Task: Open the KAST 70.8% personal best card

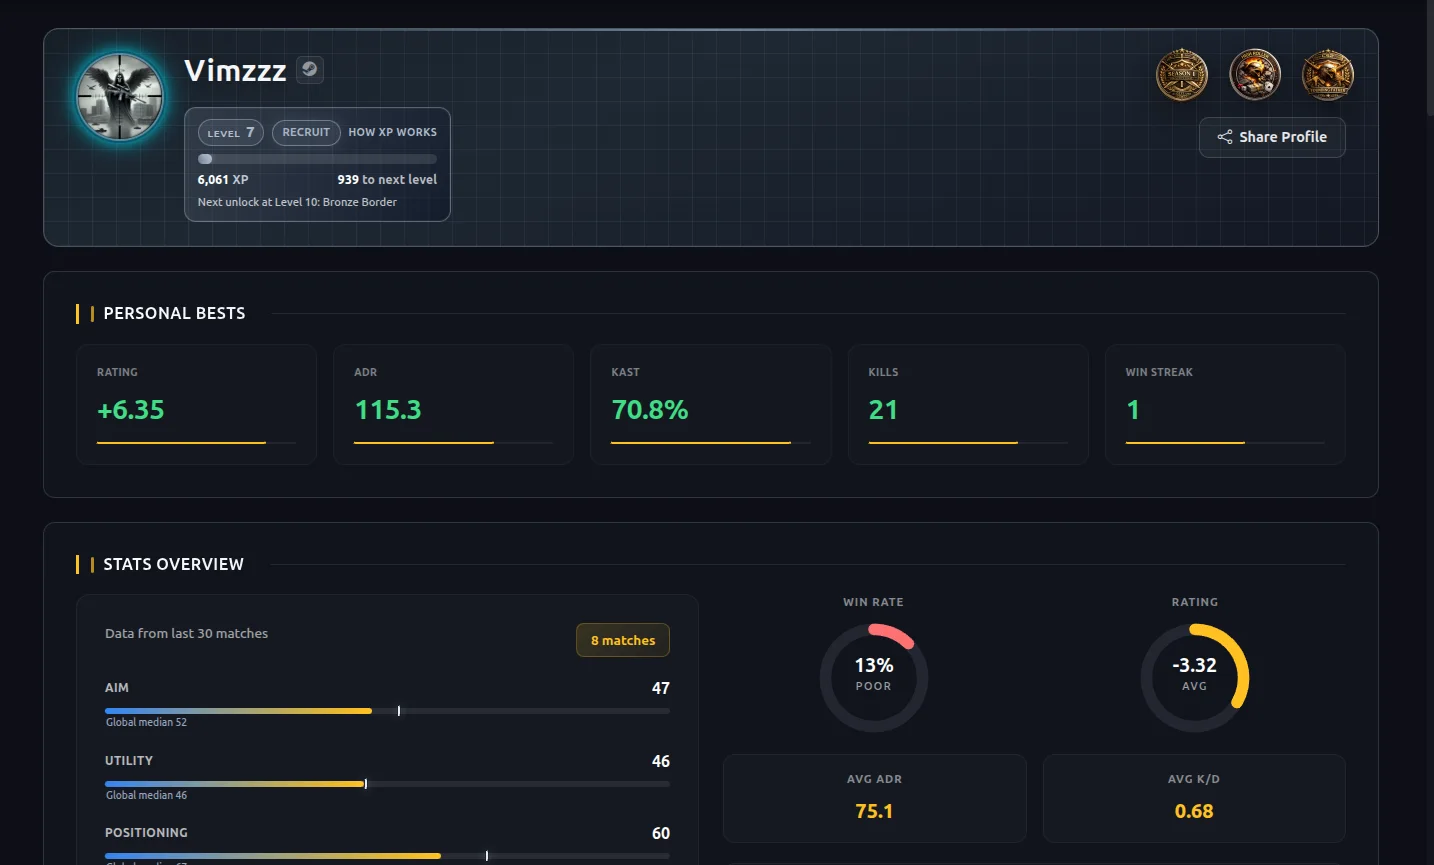Action: coord(710,404)
